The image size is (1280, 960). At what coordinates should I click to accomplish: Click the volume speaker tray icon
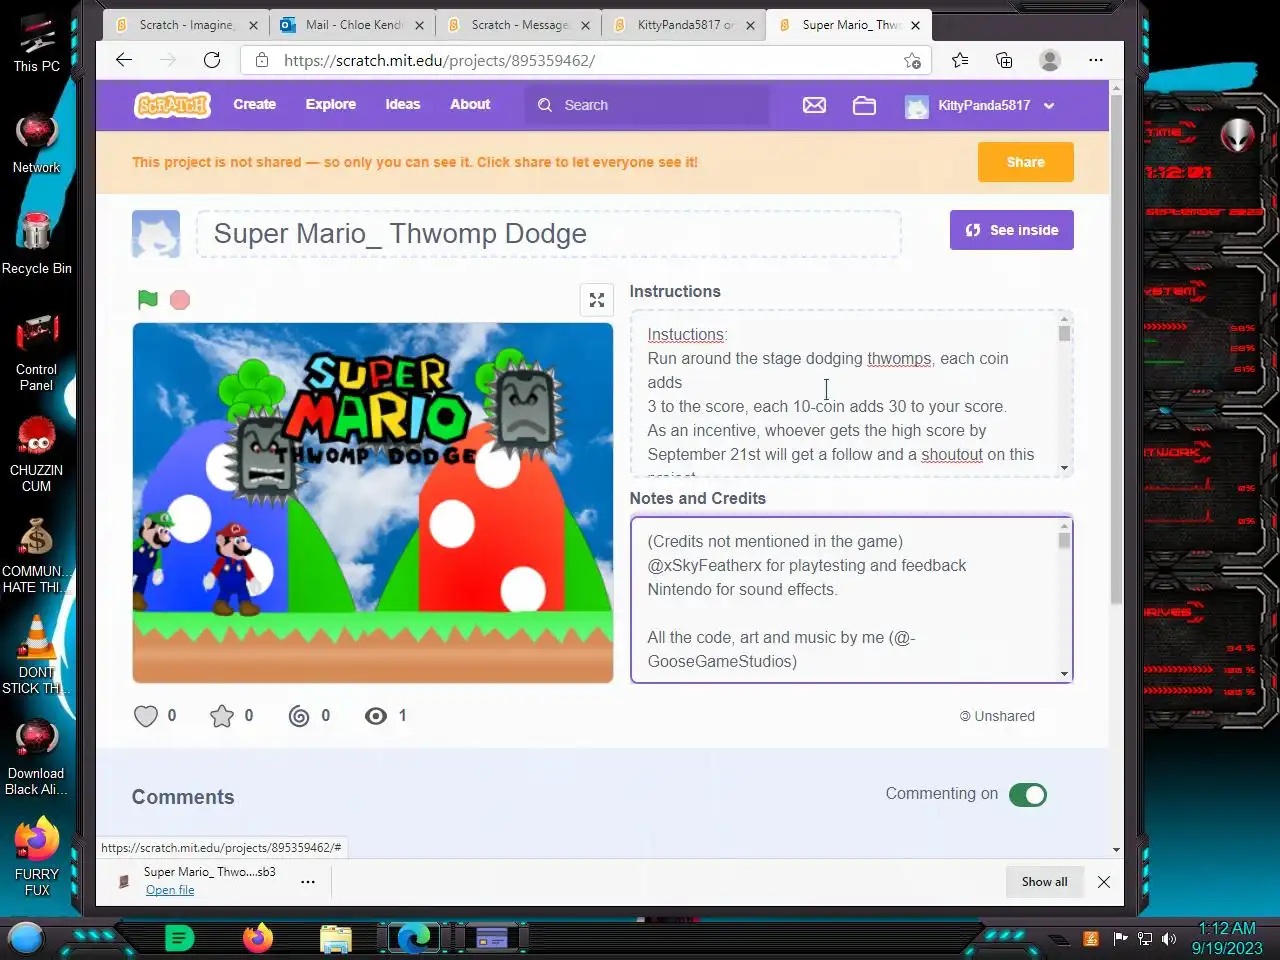[1169, 939]
